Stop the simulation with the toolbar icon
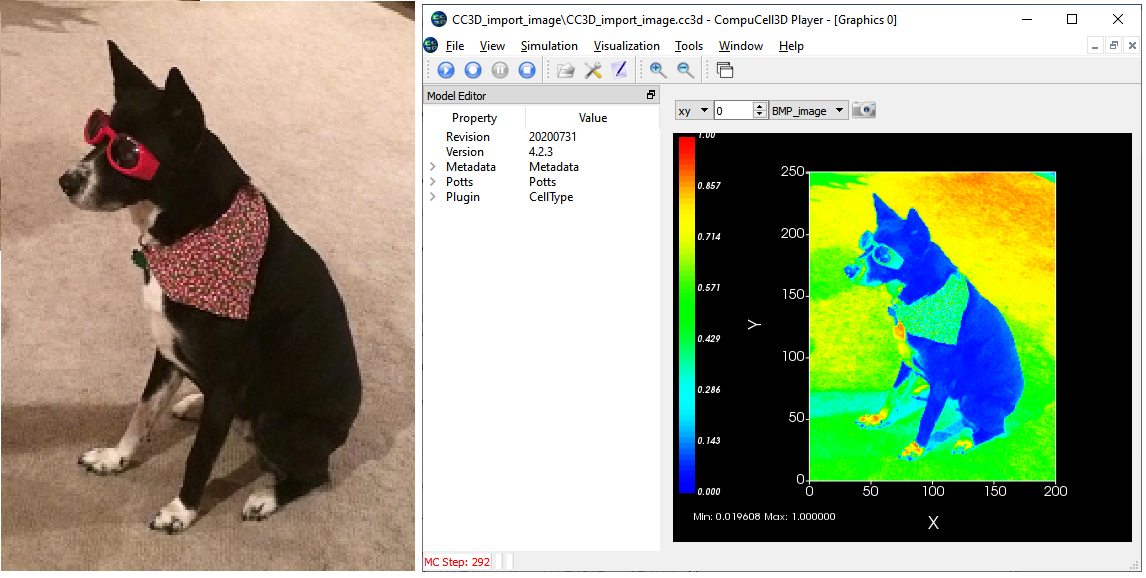 click(x=527, y=70)
